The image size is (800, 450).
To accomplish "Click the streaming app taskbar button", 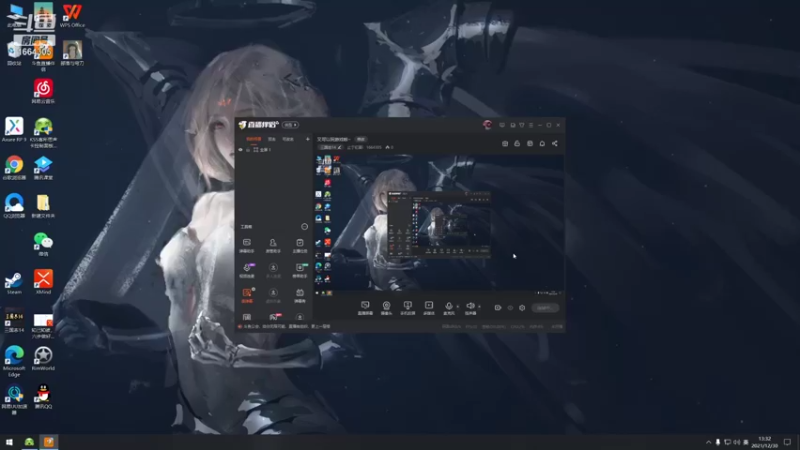I will [x=48, y=442].
